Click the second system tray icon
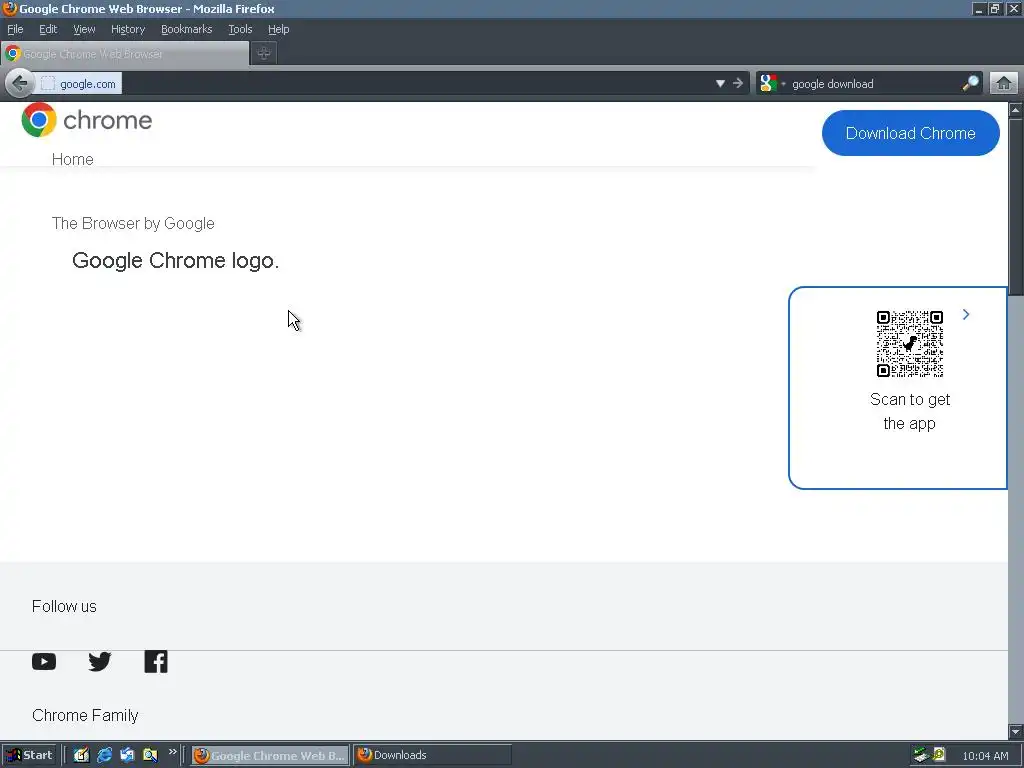Viewport: 1024px width, 768px height. tap(939, 754)
